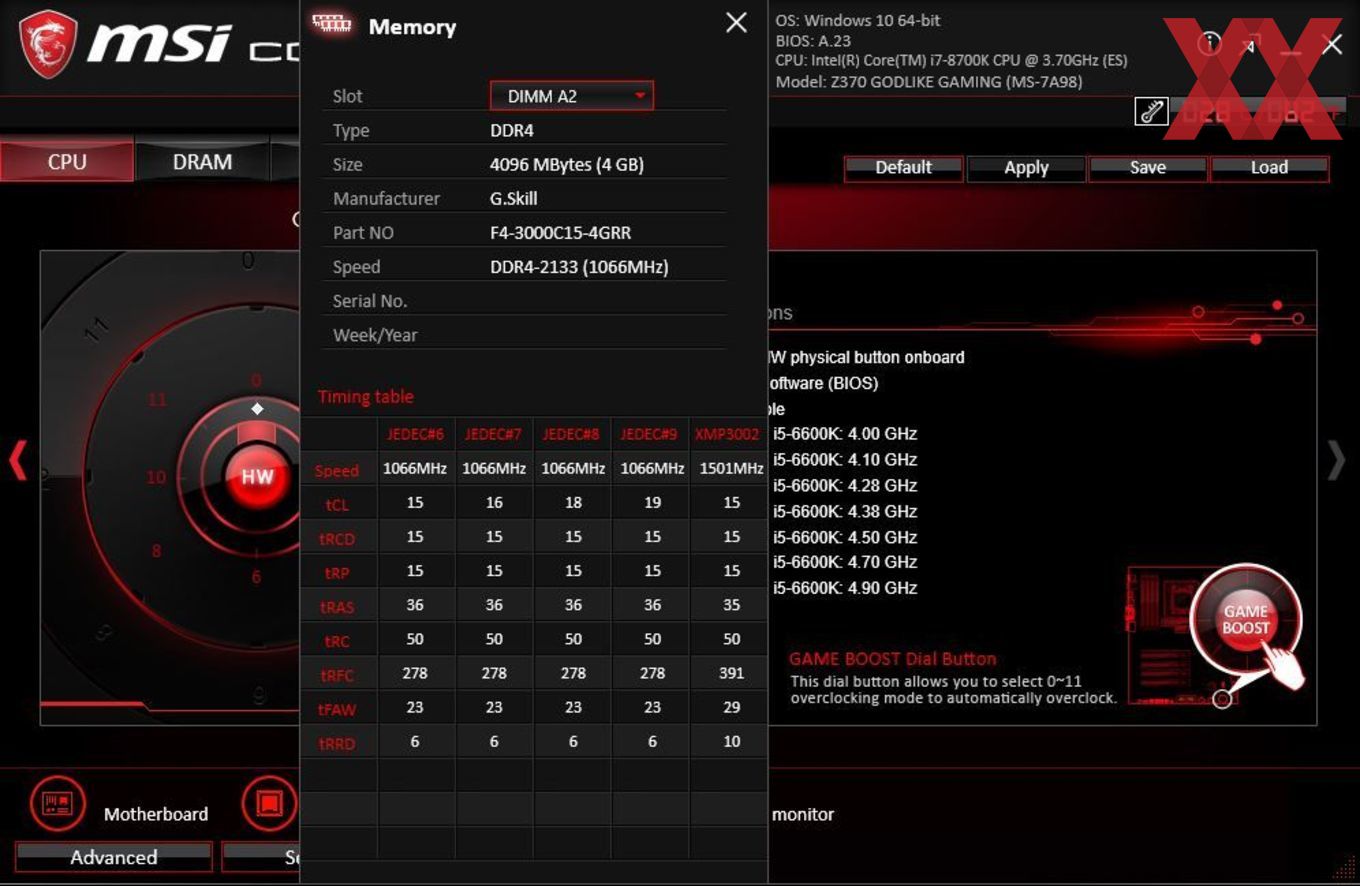Click the GAME BOOST Dial Button heading
1360x886 pixels.
point(892,659)
